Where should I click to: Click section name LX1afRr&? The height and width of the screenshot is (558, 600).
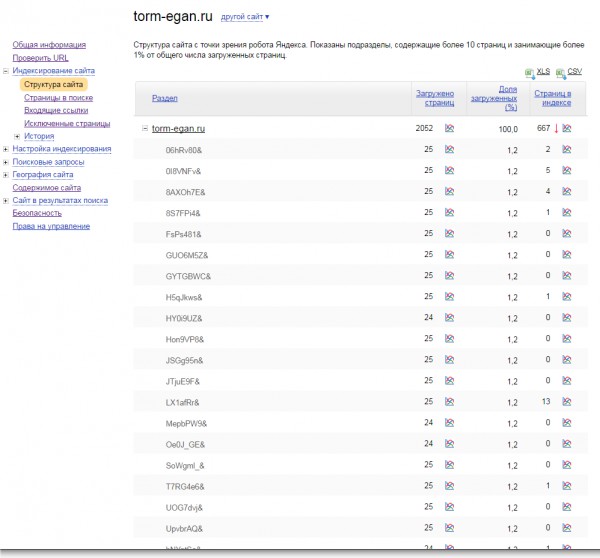pos(183,403)
